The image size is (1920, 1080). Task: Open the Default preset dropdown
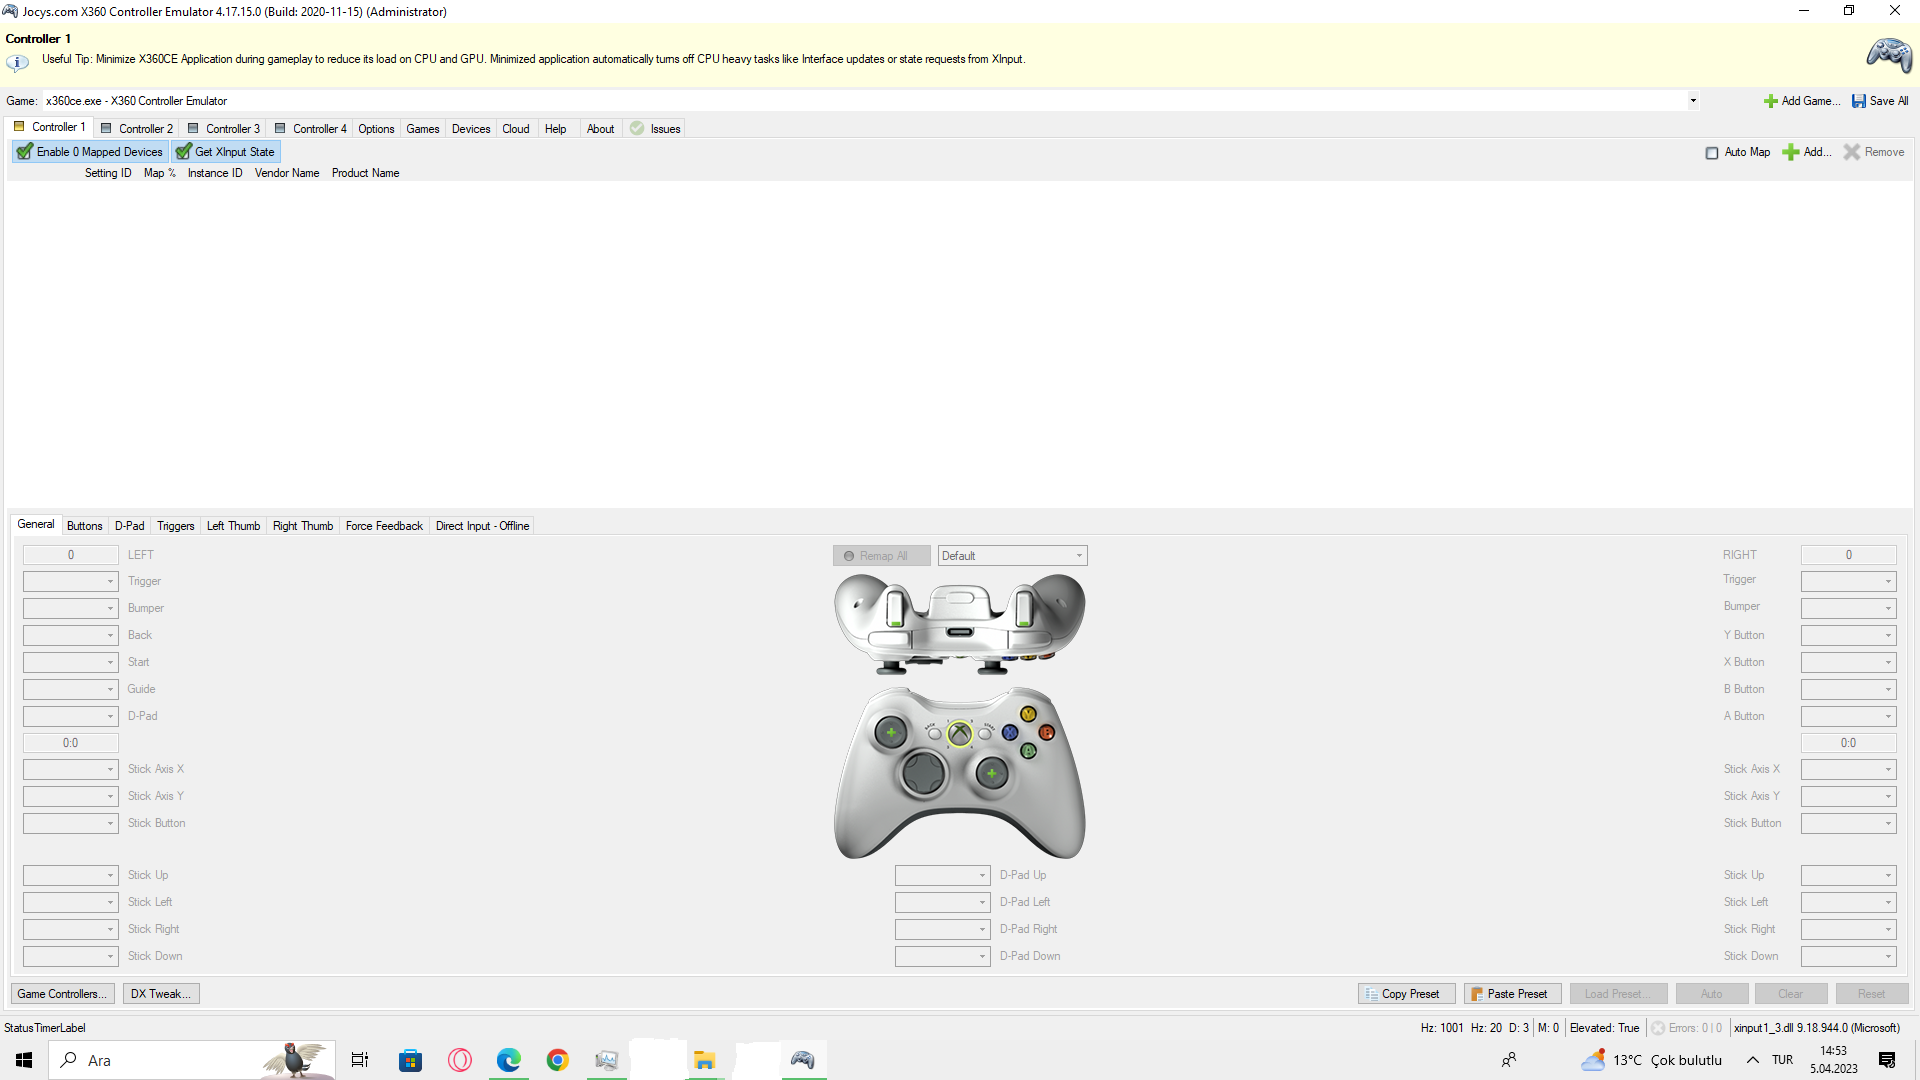pyautogui.click(x=1012, y=556)
